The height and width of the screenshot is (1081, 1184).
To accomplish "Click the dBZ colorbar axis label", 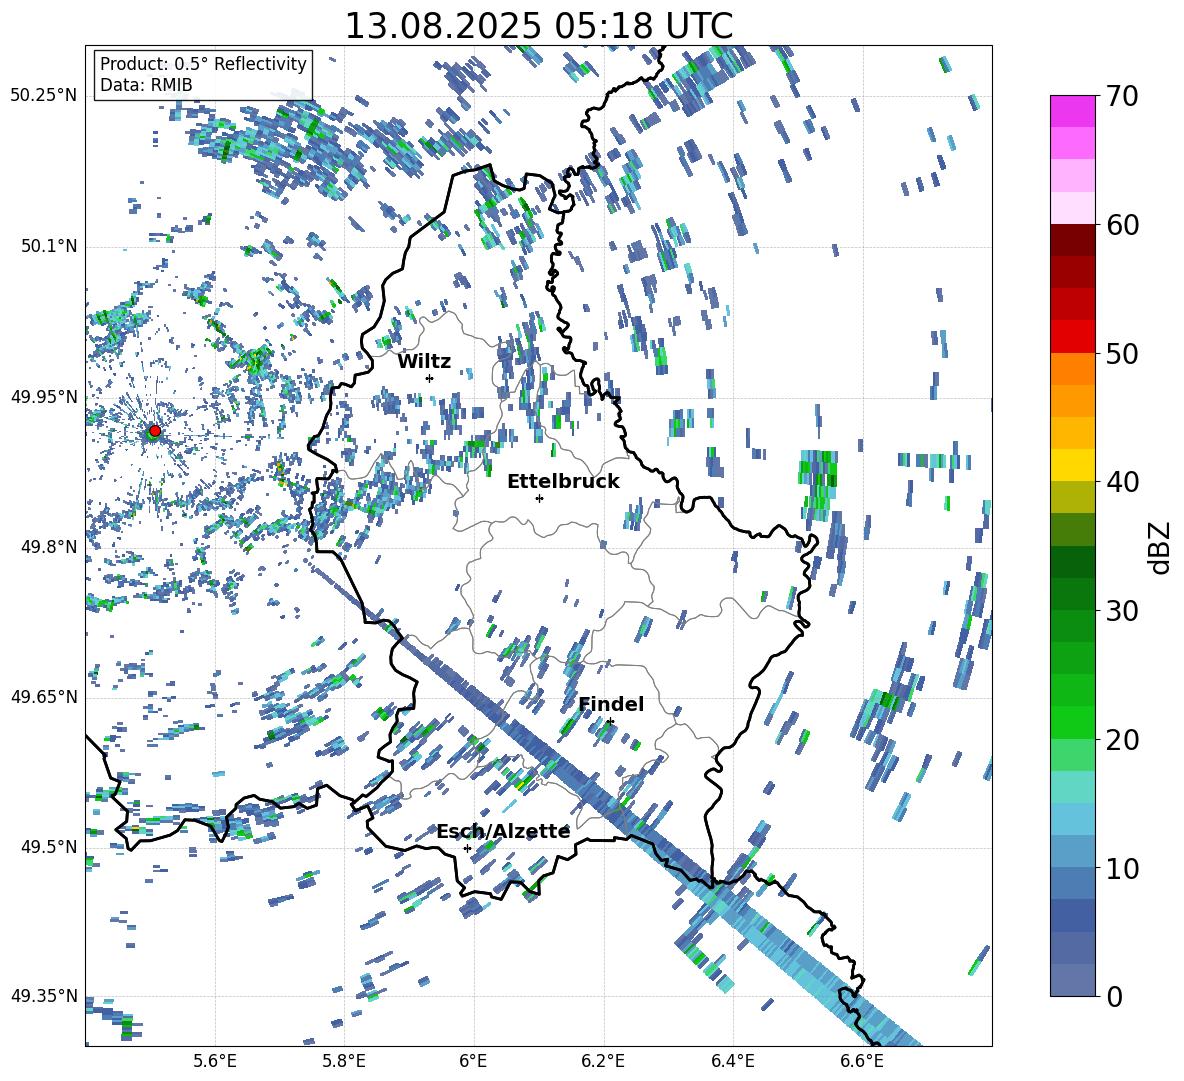I will [x=1161, y=547].
